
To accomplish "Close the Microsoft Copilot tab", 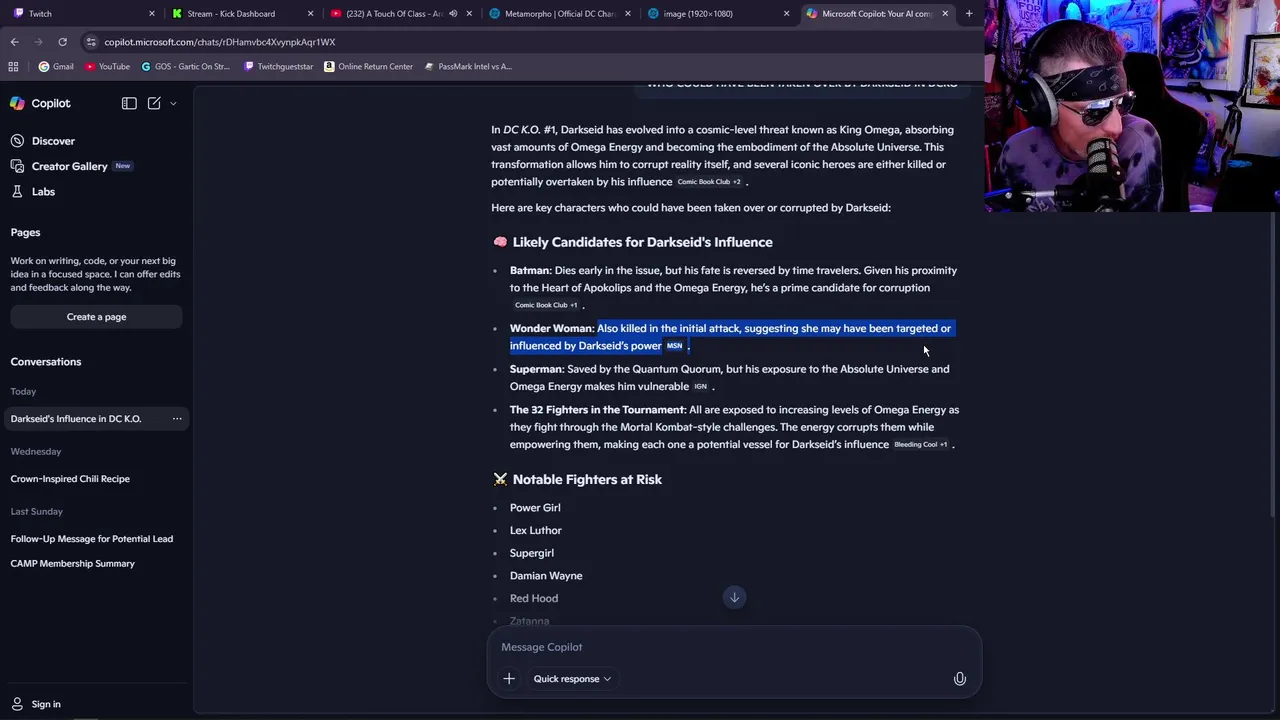I will click(945, 14).
